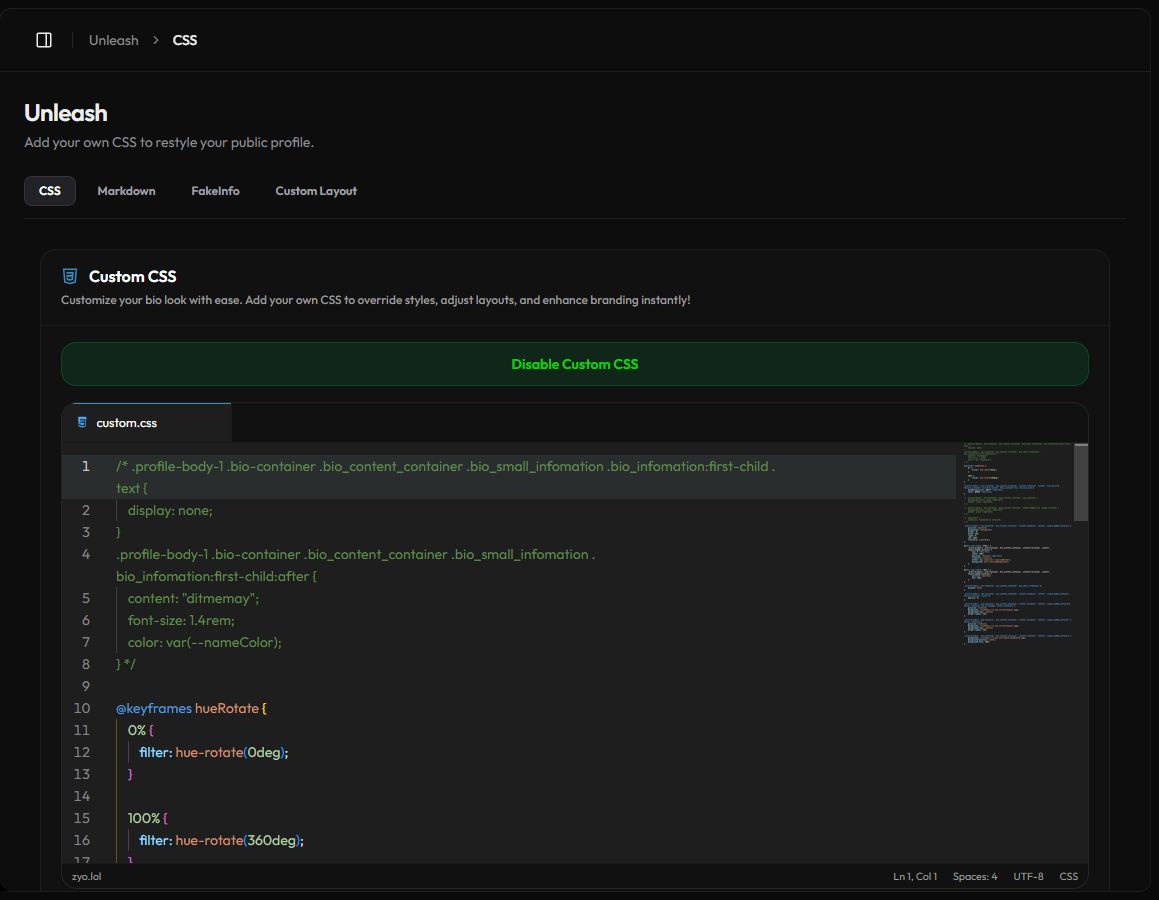Click line number 10 in the gutter
This screenshot has width=1159, height=900.
[82, 708]
